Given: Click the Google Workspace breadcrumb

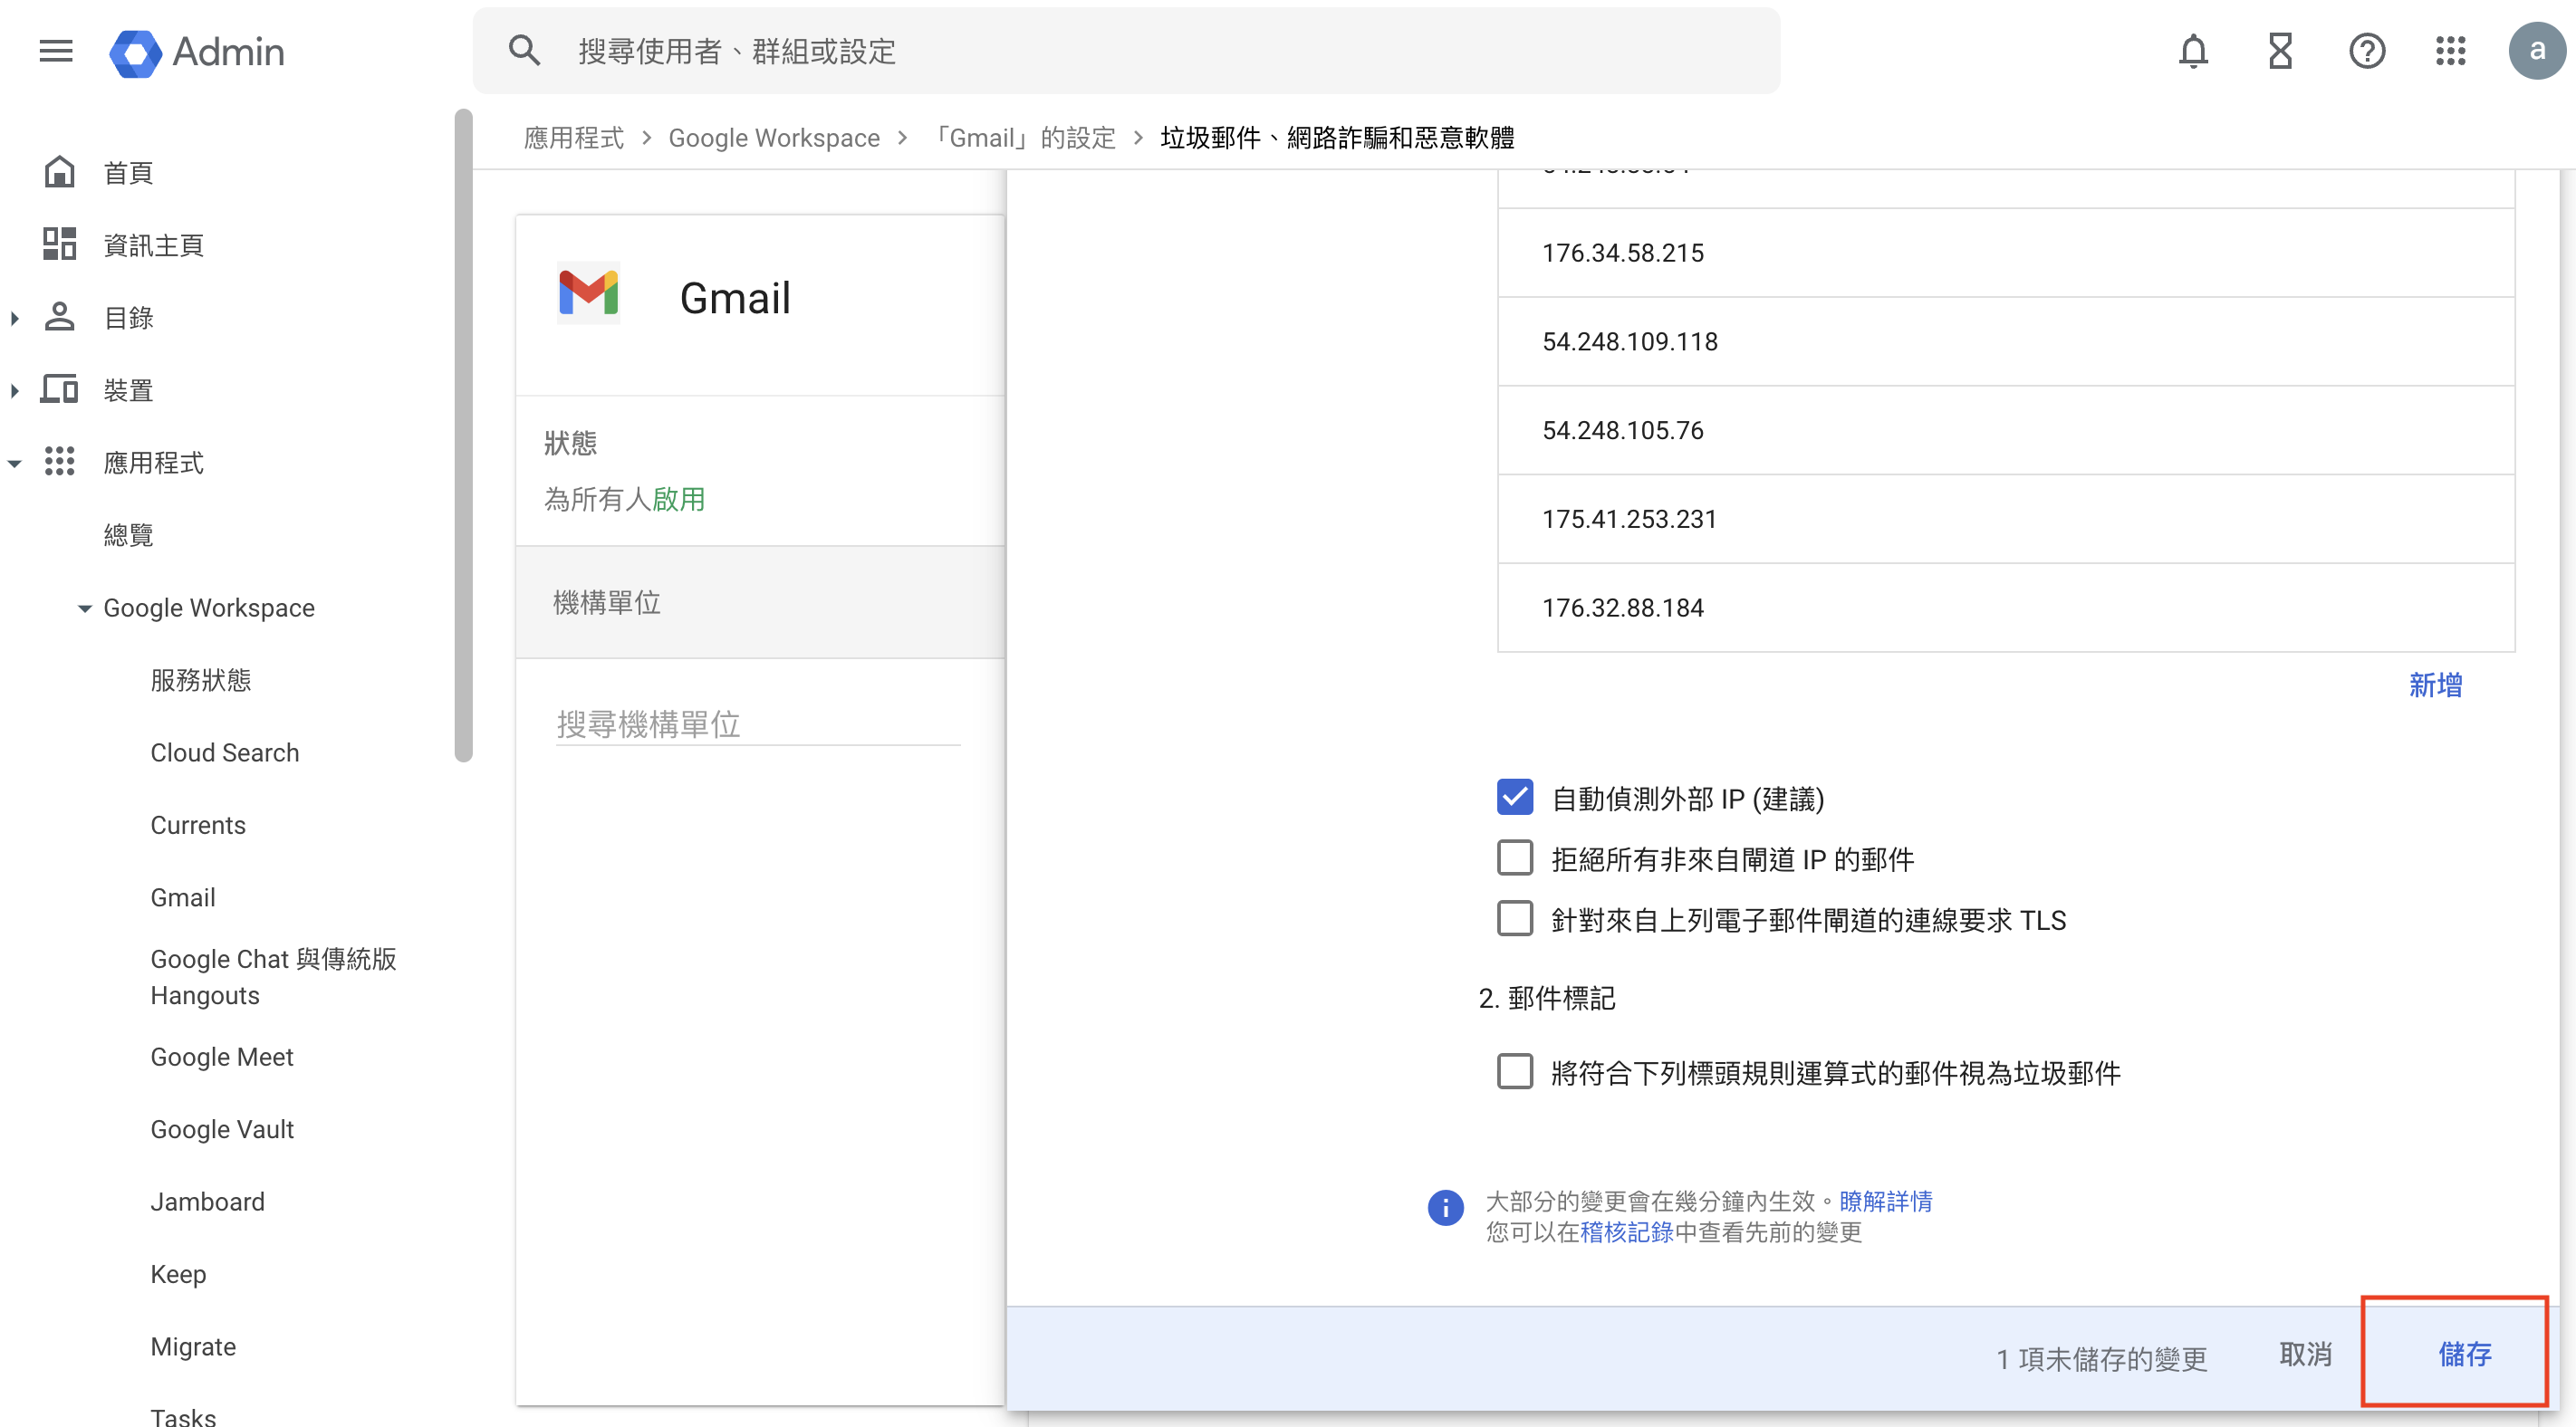Looking at the screenshot, I should [774, 138].
